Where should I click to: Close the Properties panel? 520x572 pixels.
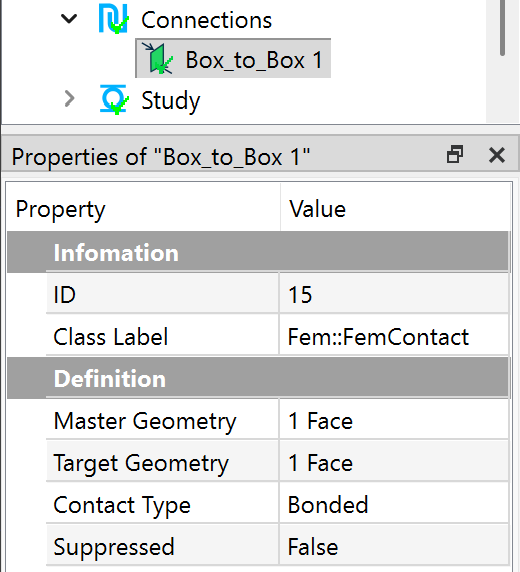pos(497,155)
